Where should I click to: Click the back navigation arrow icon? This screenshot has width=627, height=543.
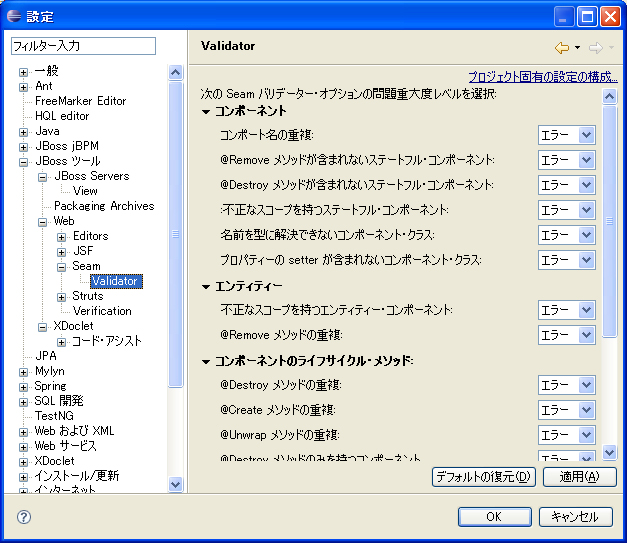pos(562,48)
